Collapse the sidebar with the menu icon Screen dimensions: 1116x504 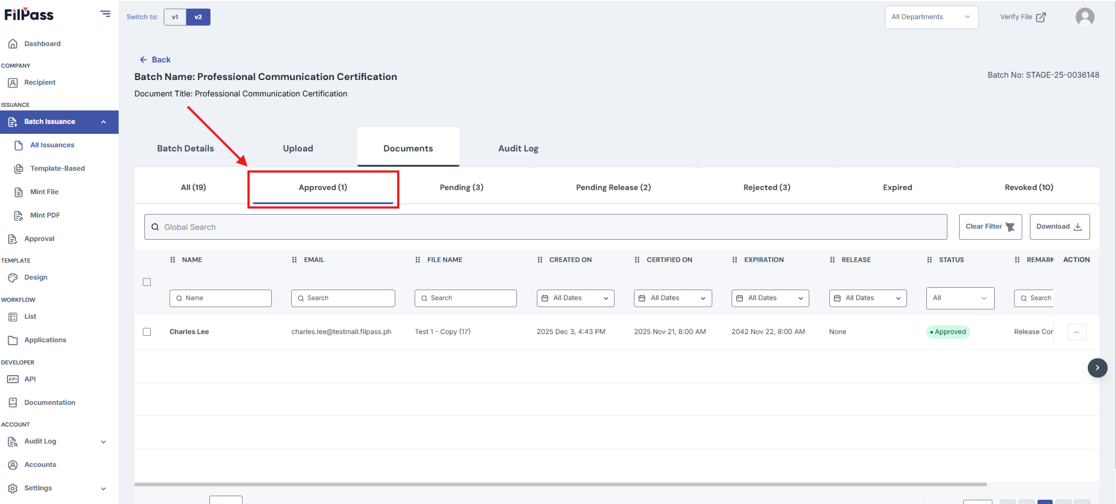pyautogui.click(x=105, y=14)
